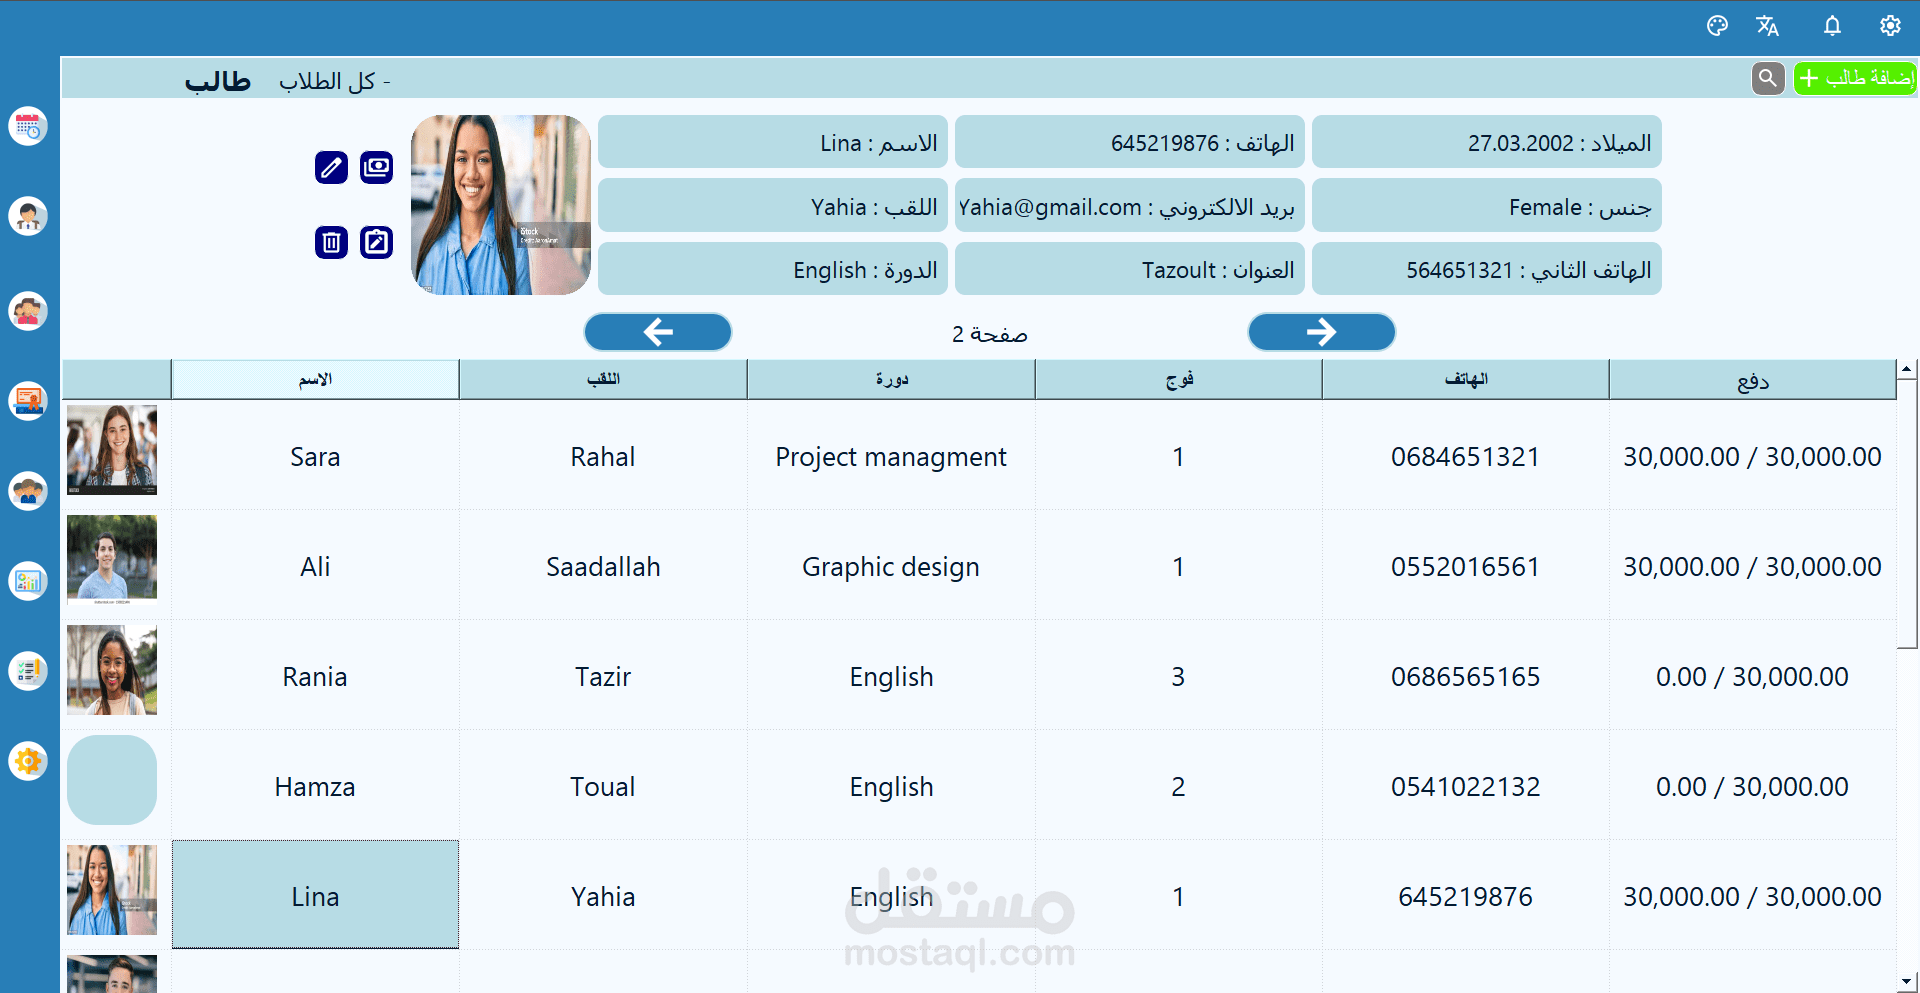This screenshot has height=993, width=1920.
Task: Click the surname field showing Yahia
Action: click(x=772, y=206)
